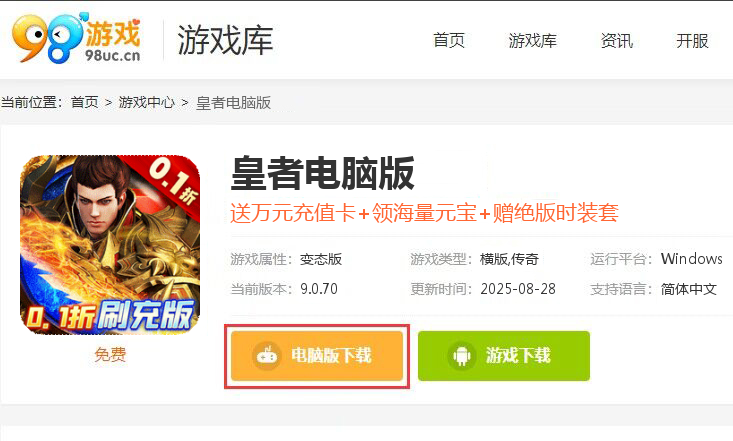Viewport: 733px width, 441px height.
Task: Open the 游戏库 navigation menu item
Action: [x=532, y=41]
